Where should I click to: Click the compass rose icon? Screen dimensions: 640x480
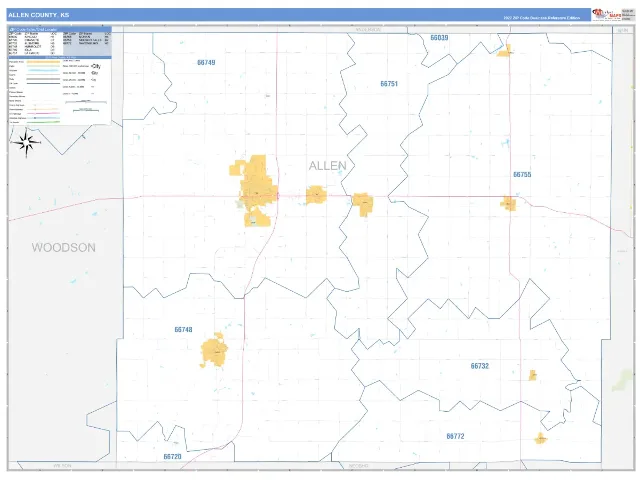(x=26, y=142)
